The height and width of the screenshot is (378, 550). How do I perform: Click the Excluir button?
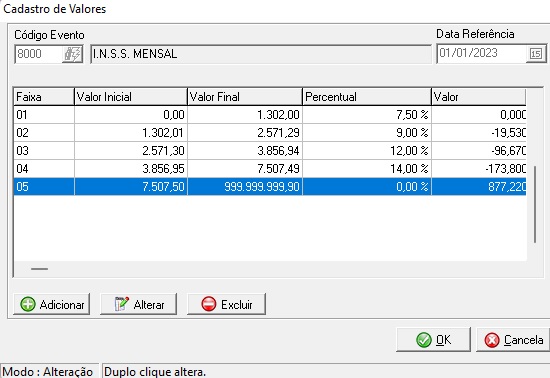pyautogui.click(x=226, y=304)
